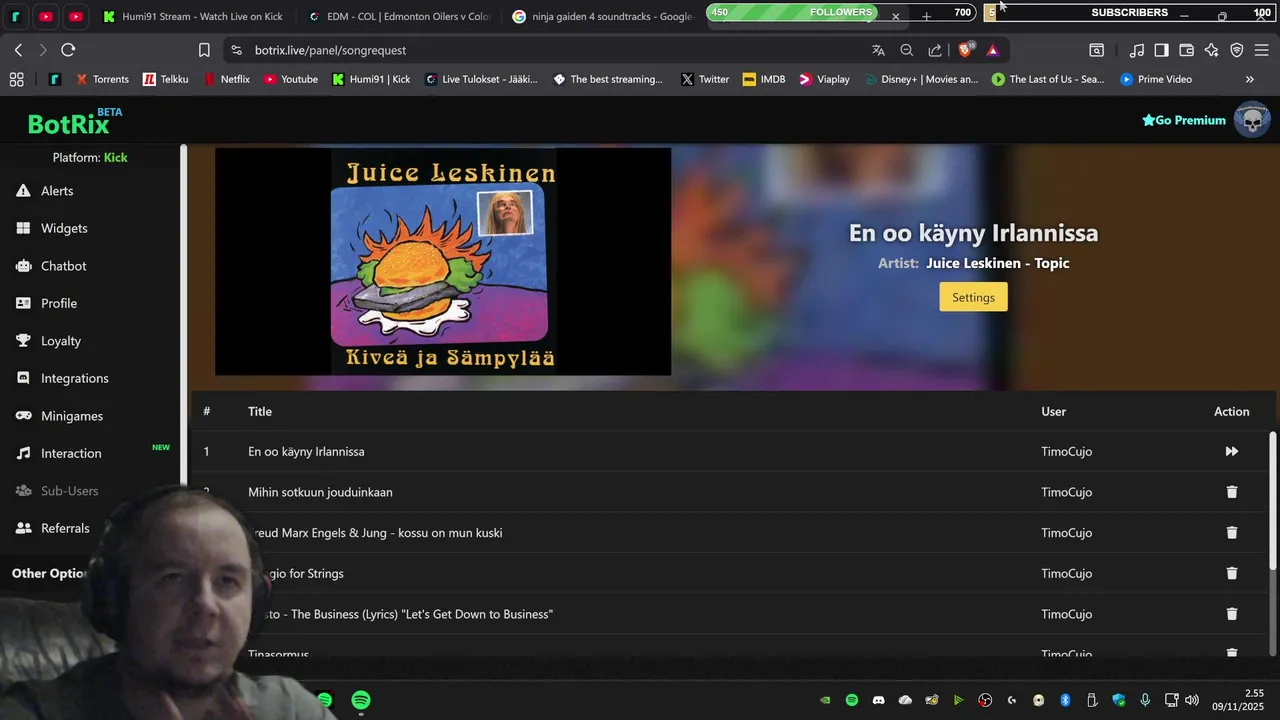
Task: Open Twitter bookmark
Action: click(x=705, y=79)
